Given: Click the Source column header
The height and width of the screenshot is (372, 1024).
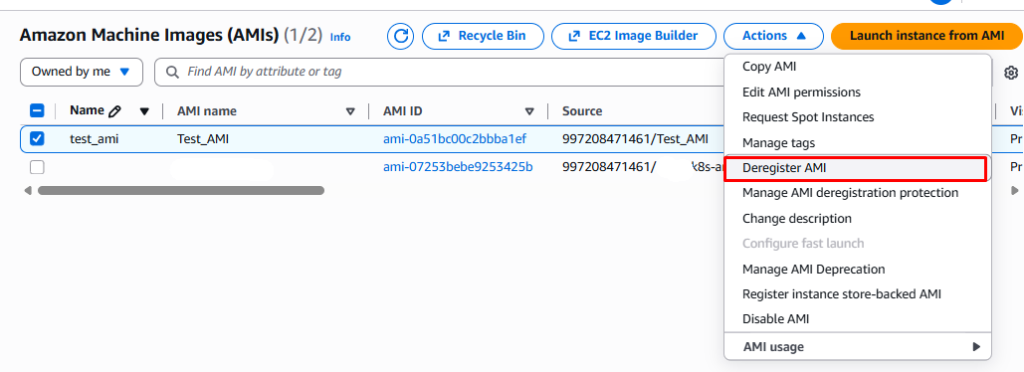Looking at the screenshot, I should 582,111.
